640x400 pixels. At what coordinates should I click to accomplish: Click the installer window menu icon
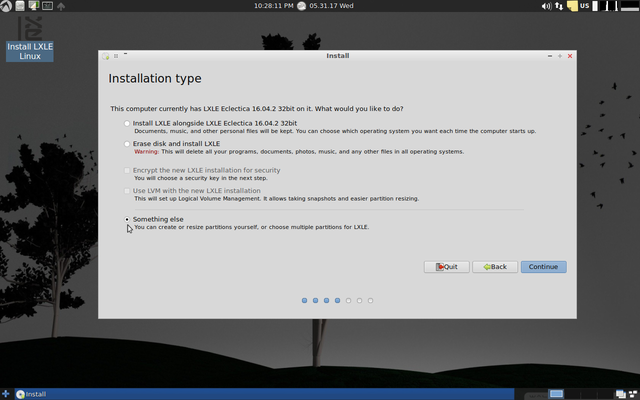point(105,56)
